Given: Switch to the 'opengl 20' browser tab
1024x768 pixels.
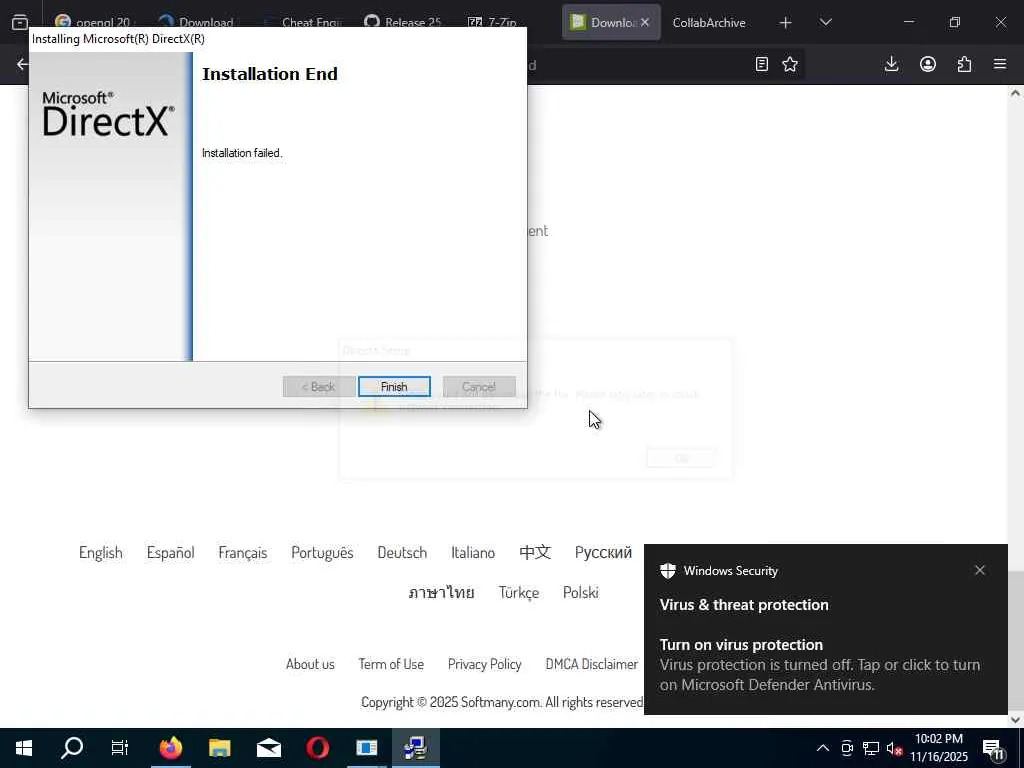Looking at the screenshot, I should 93,22.
